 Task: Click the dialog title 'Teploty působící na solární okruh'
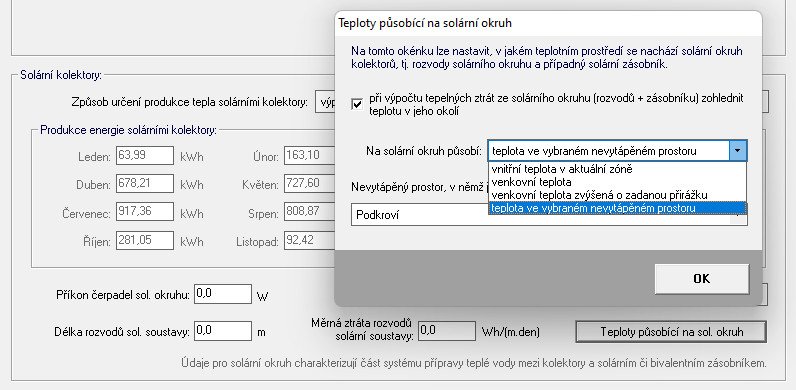click(425, 23)
